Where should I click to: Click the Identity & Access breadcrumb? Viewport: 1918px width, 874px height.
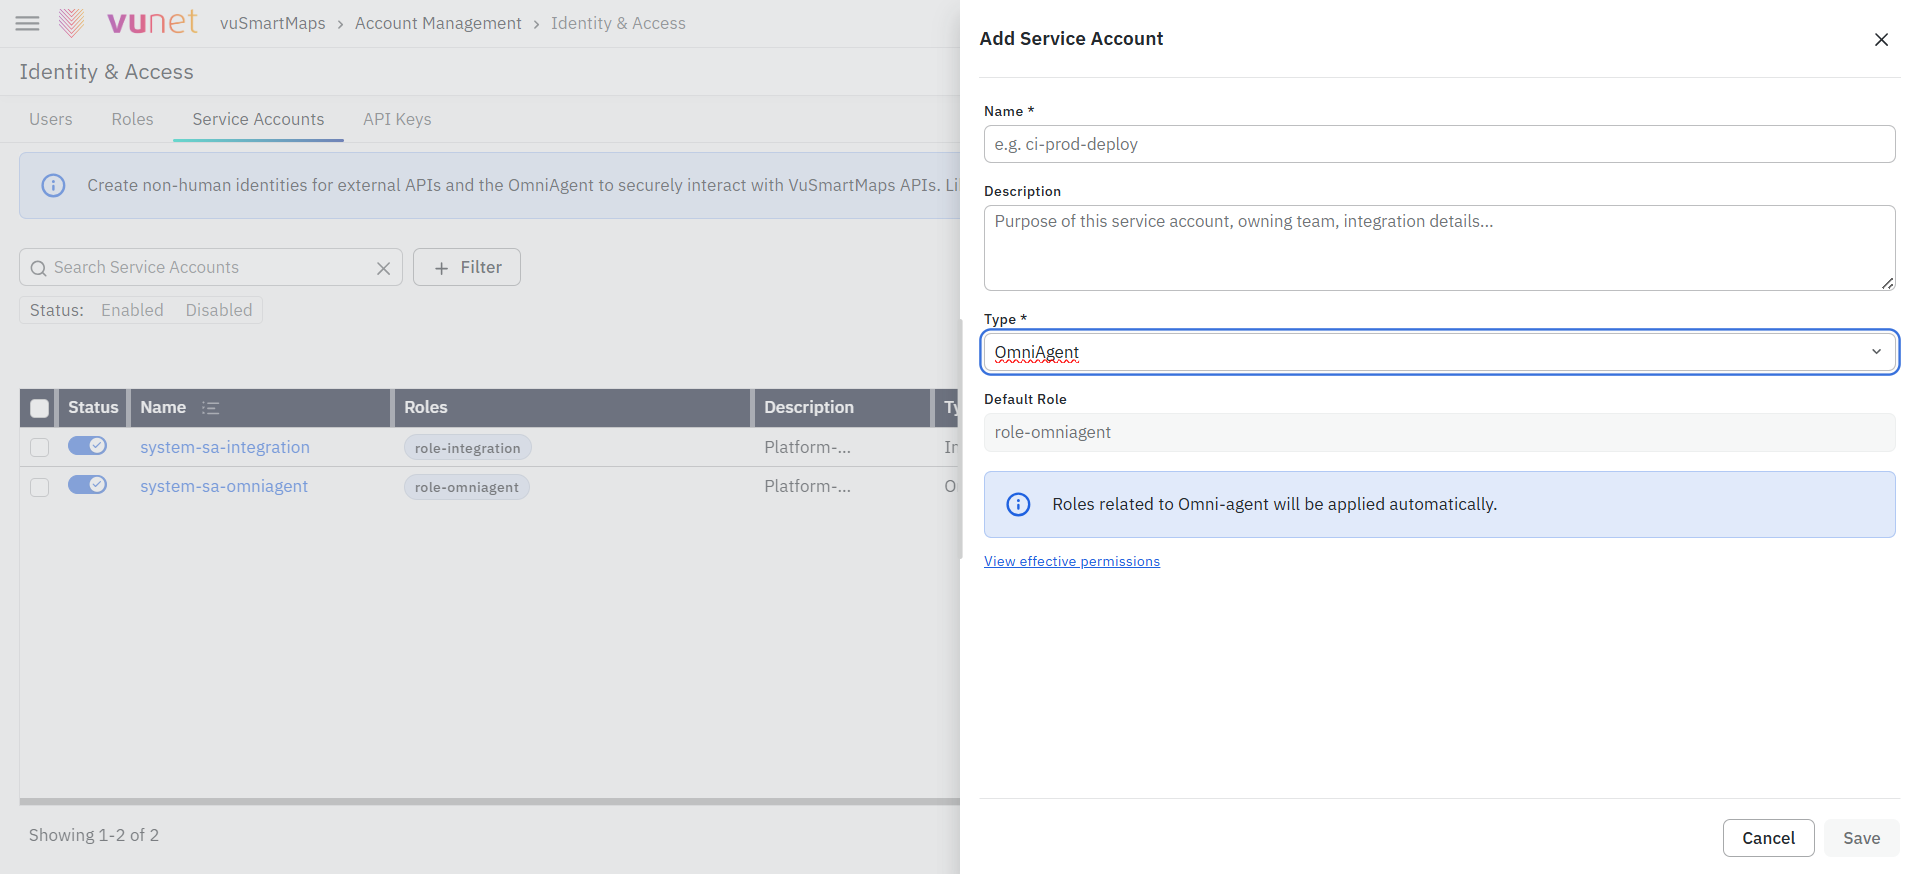click(x=618, y=23)
